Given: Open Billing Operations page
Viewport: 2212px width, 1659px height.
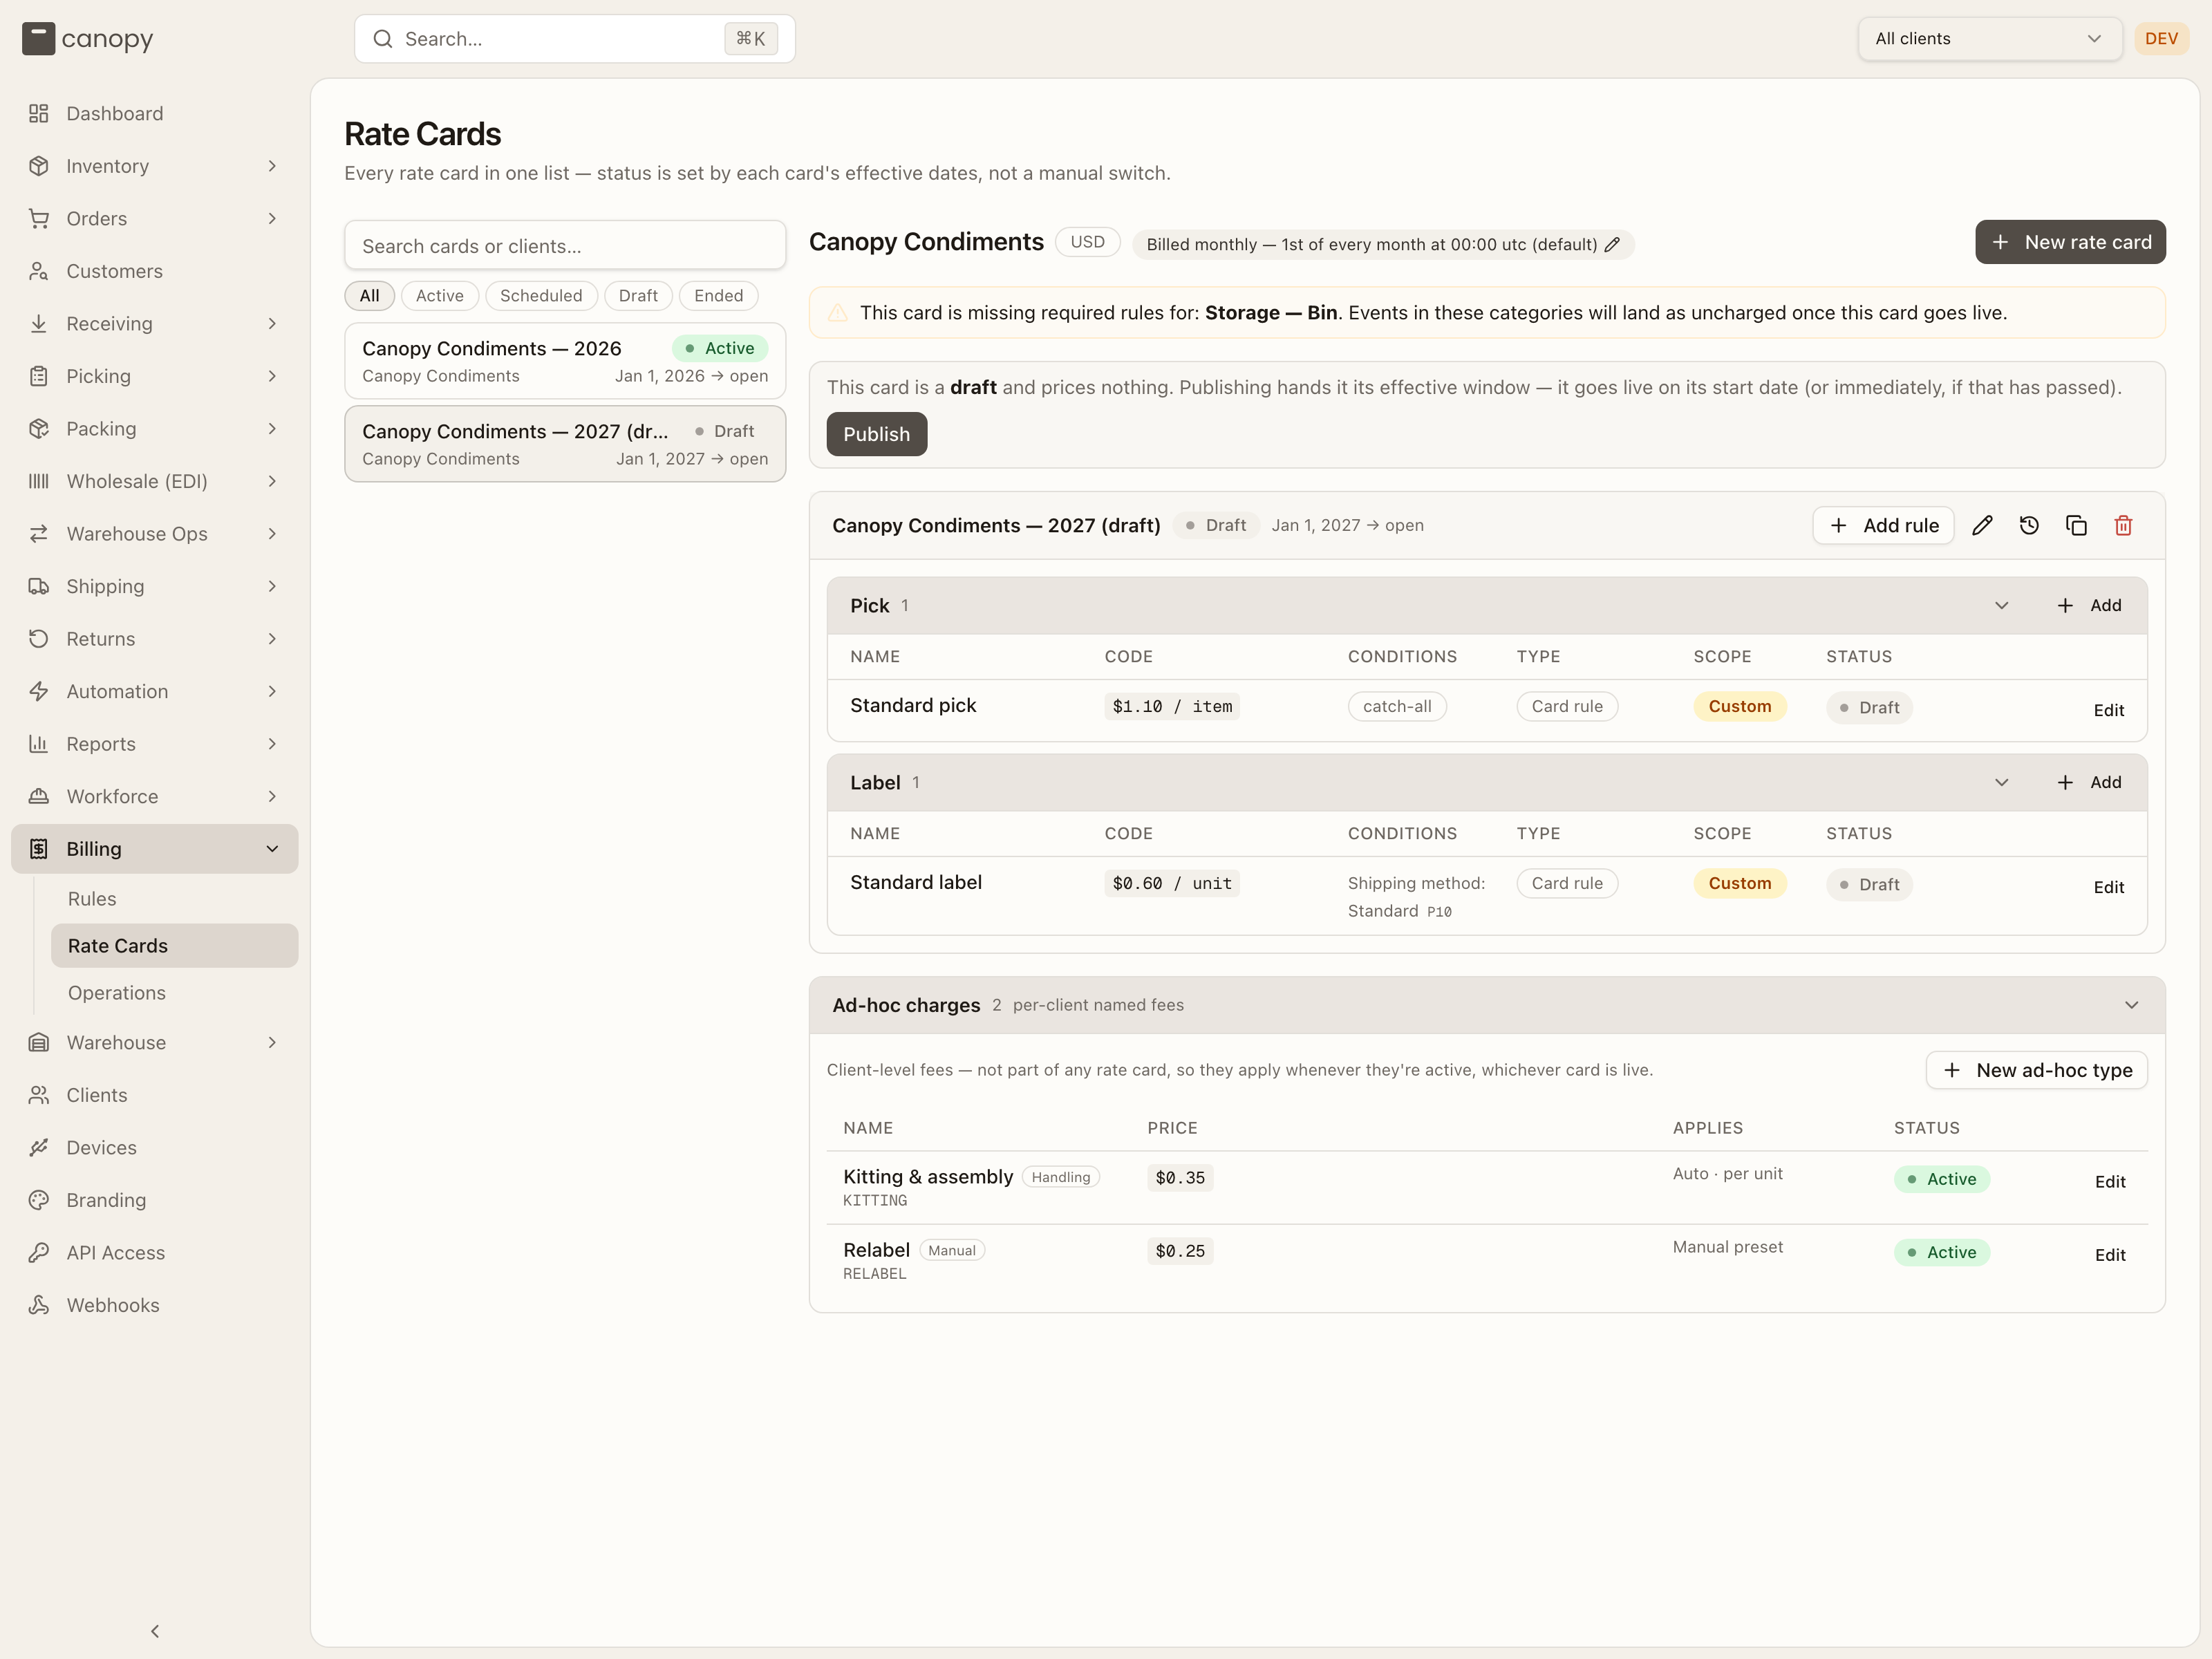Looking at the screenshot, I should [x=174, y=993].
